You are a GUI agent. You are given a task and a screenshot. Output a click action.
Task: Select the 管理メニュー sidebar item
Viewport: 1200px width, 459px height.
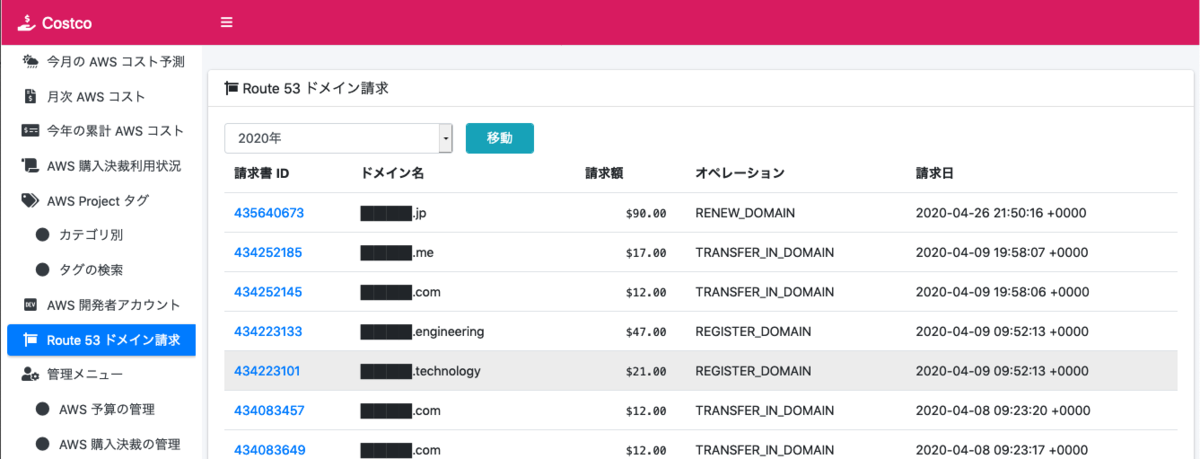pyautogui.click(x=85, y=375)
